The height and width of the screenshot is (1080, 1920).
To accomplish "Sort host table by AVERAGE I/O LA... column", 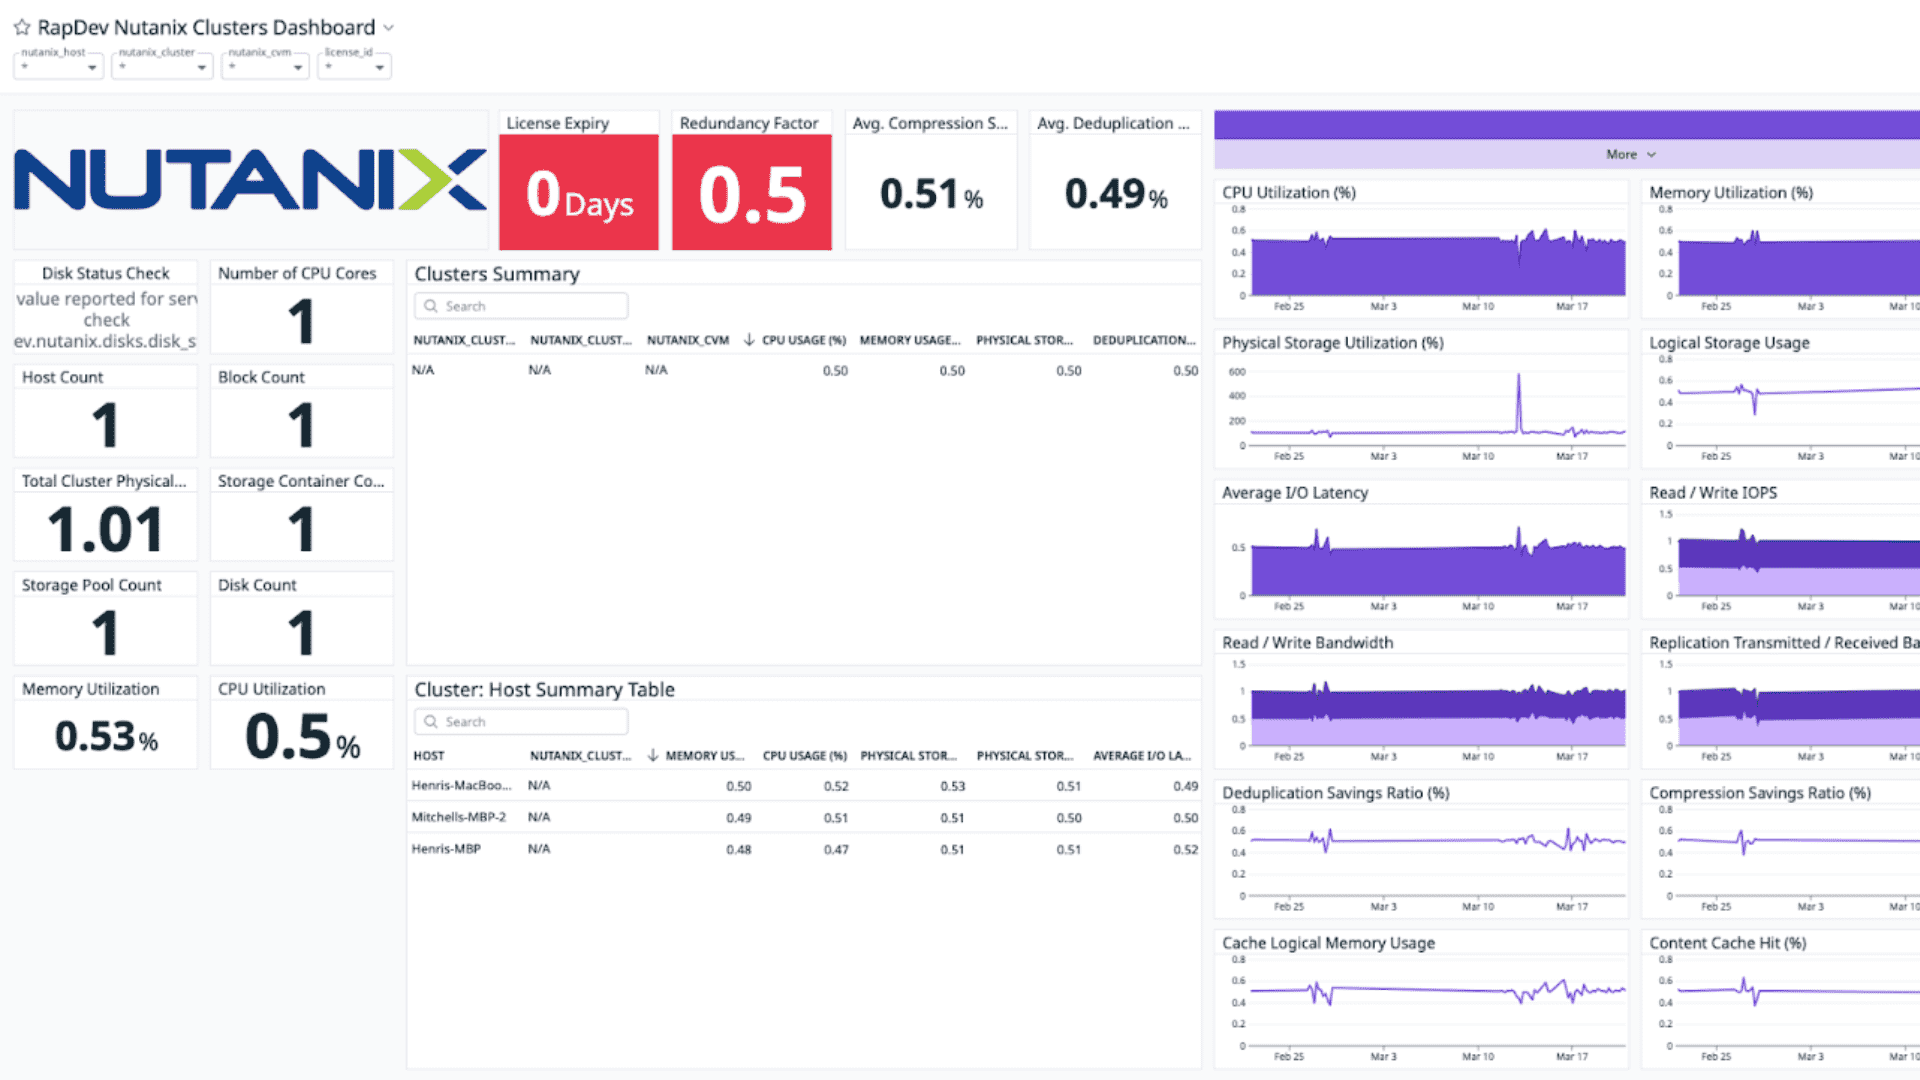I will (x=1142, y=756).
